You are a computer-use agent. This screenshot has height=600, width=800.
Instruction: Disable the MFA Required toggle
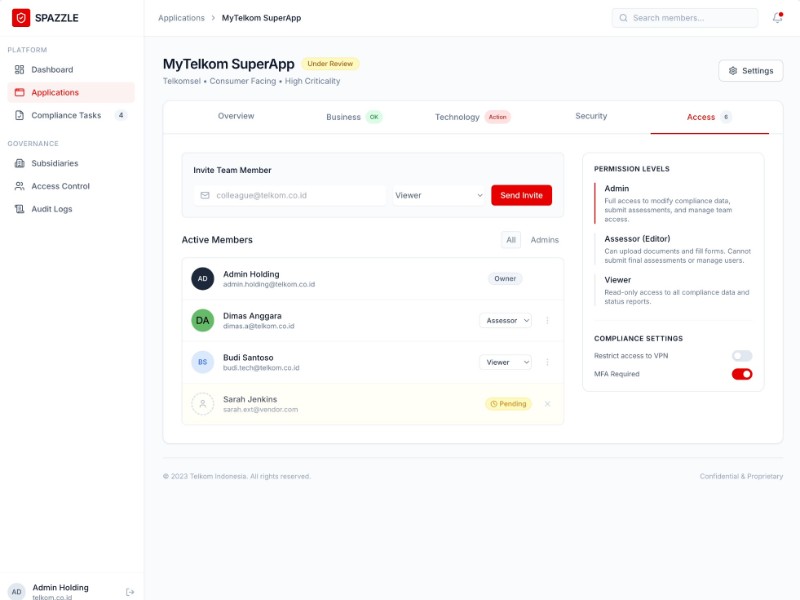coord(741,374)
